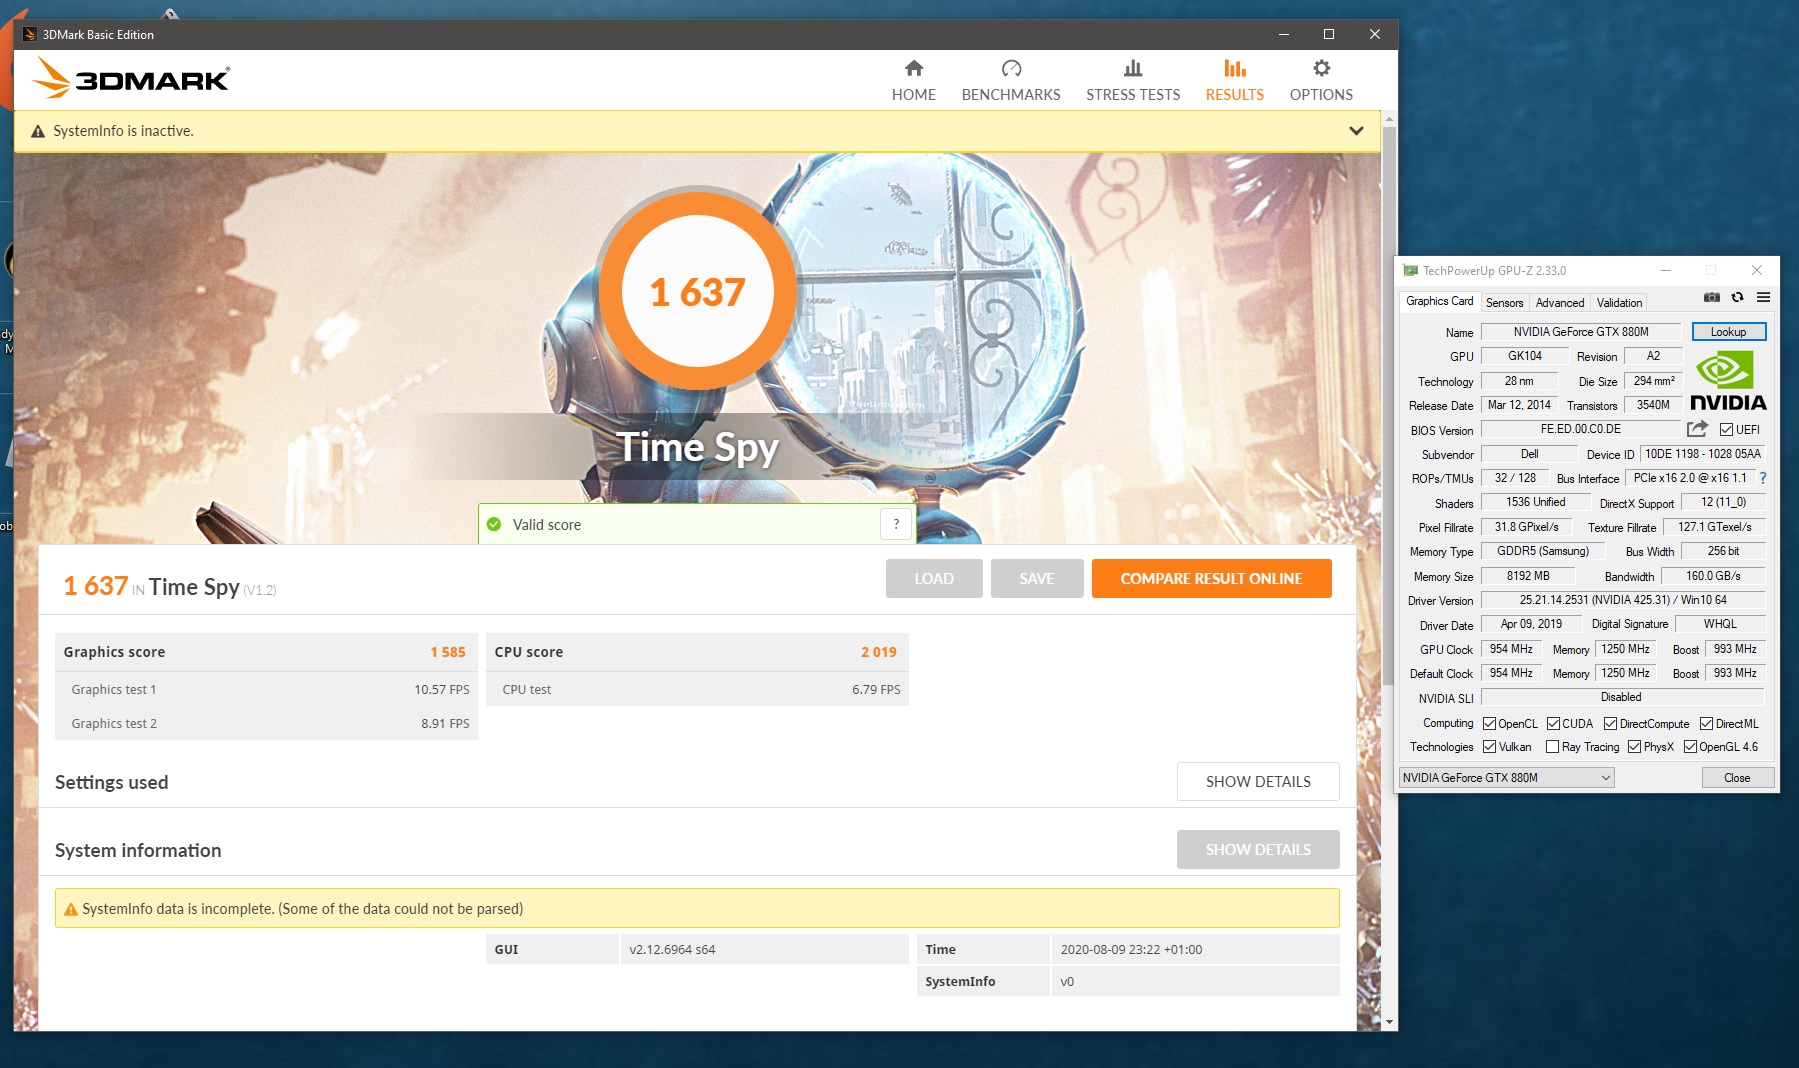The width and height of the screenshot is (1799, 1068).
Task: Select the RESULTS section
Action: pyautogui.click(x=1235, y=80)
